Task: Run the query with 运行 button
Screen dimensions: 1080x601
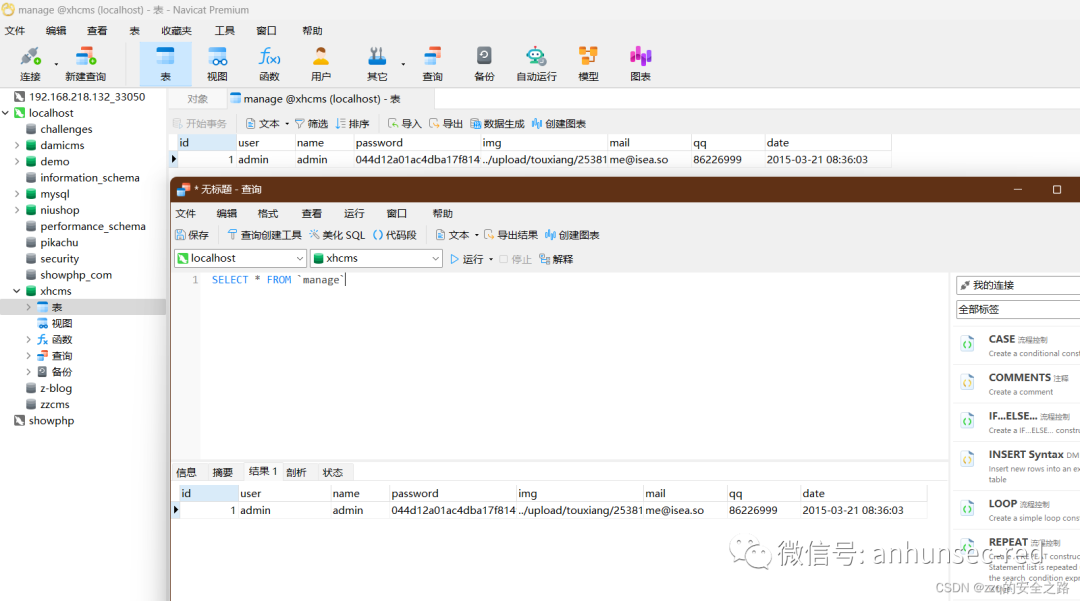Action: click(x=466, y=260)
